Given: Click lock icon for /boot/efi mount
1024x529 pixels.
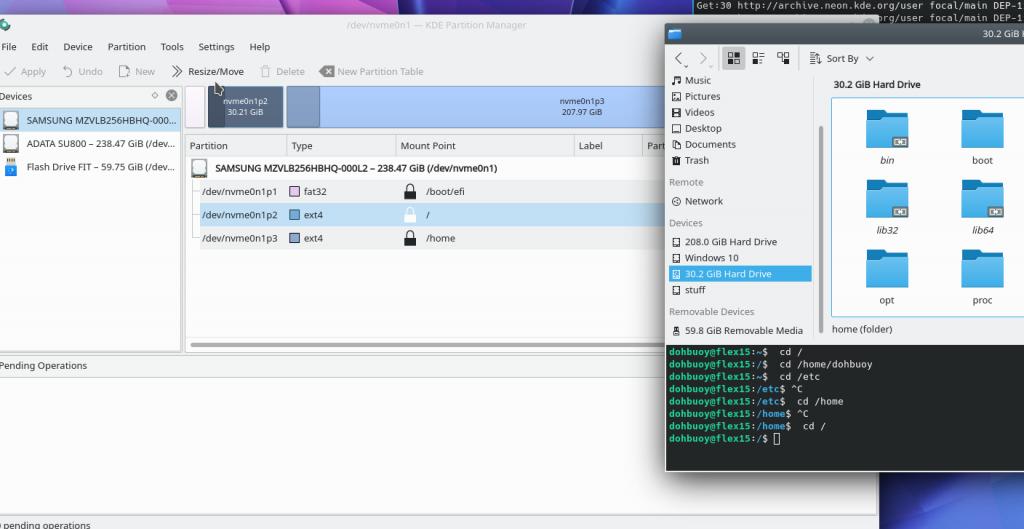Looking at the screenshot, I should click(409, 192).
